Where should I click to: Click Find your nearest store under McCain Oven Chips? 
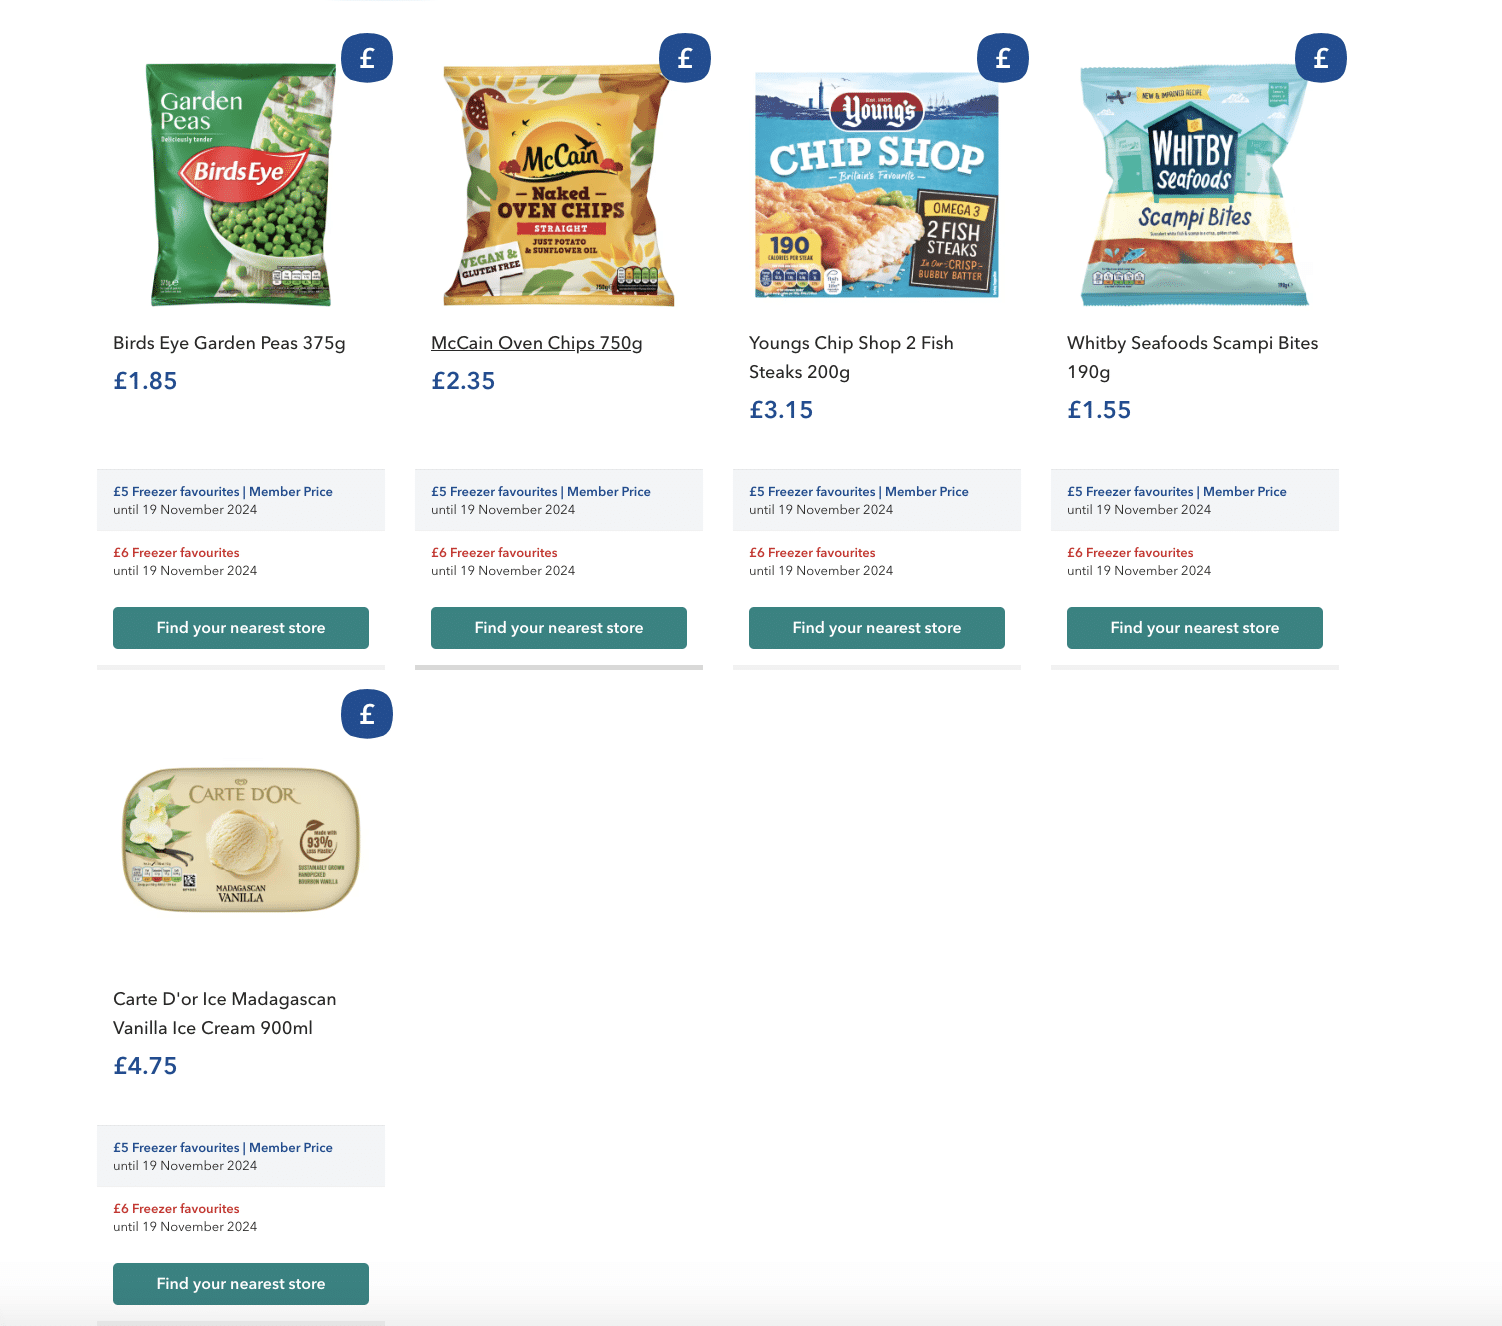tap(558, 628)
